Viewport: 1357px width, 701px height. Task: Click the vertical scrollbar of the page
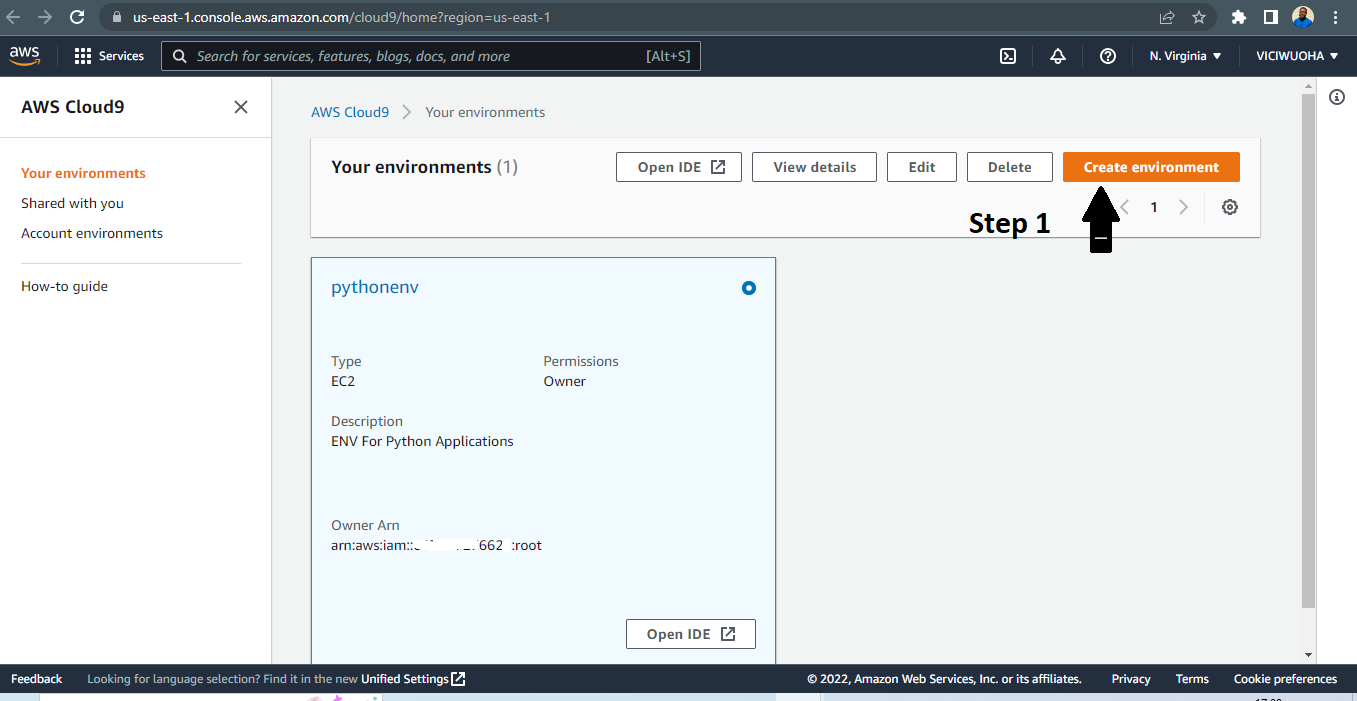tap(1308, 352)
